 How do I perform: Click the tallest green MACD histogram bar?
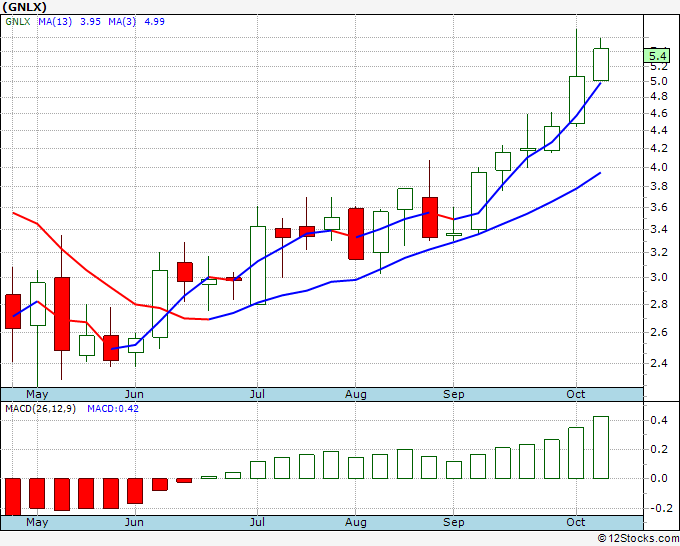(601, 448)
